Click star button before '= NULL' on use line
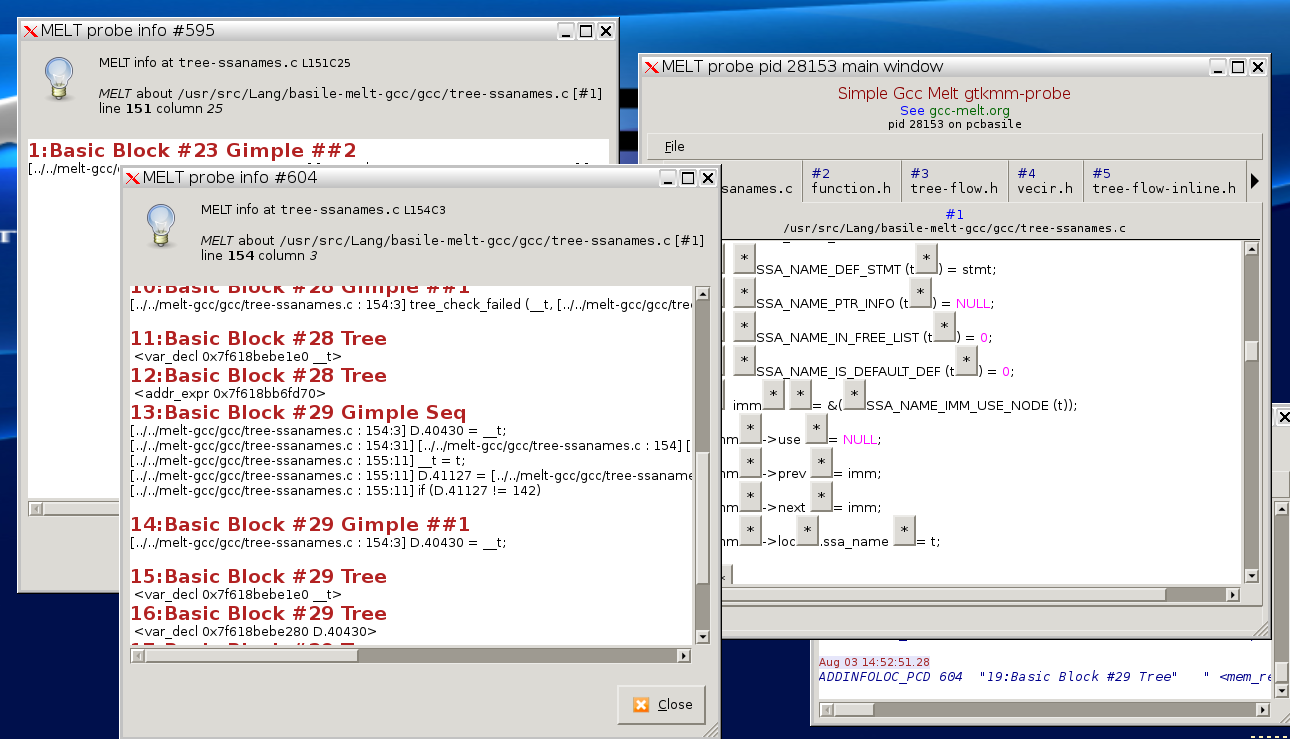Screen dimensions: 1290x739 (817, 430)
